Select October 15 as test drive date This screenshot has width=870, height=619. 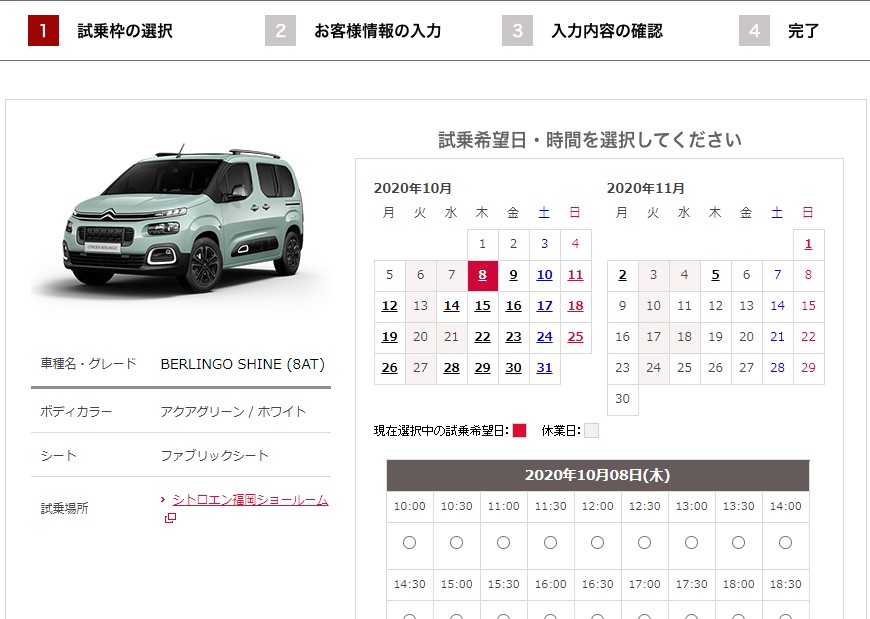pyautogui.click(x=483, y=306)
